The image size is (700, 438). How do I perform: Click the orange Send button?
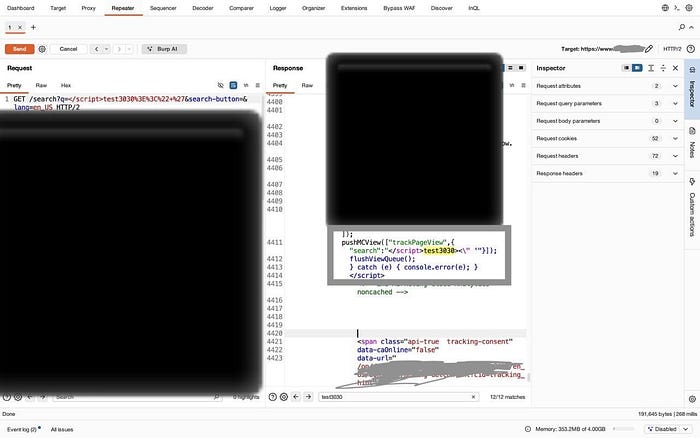(20, 49)
